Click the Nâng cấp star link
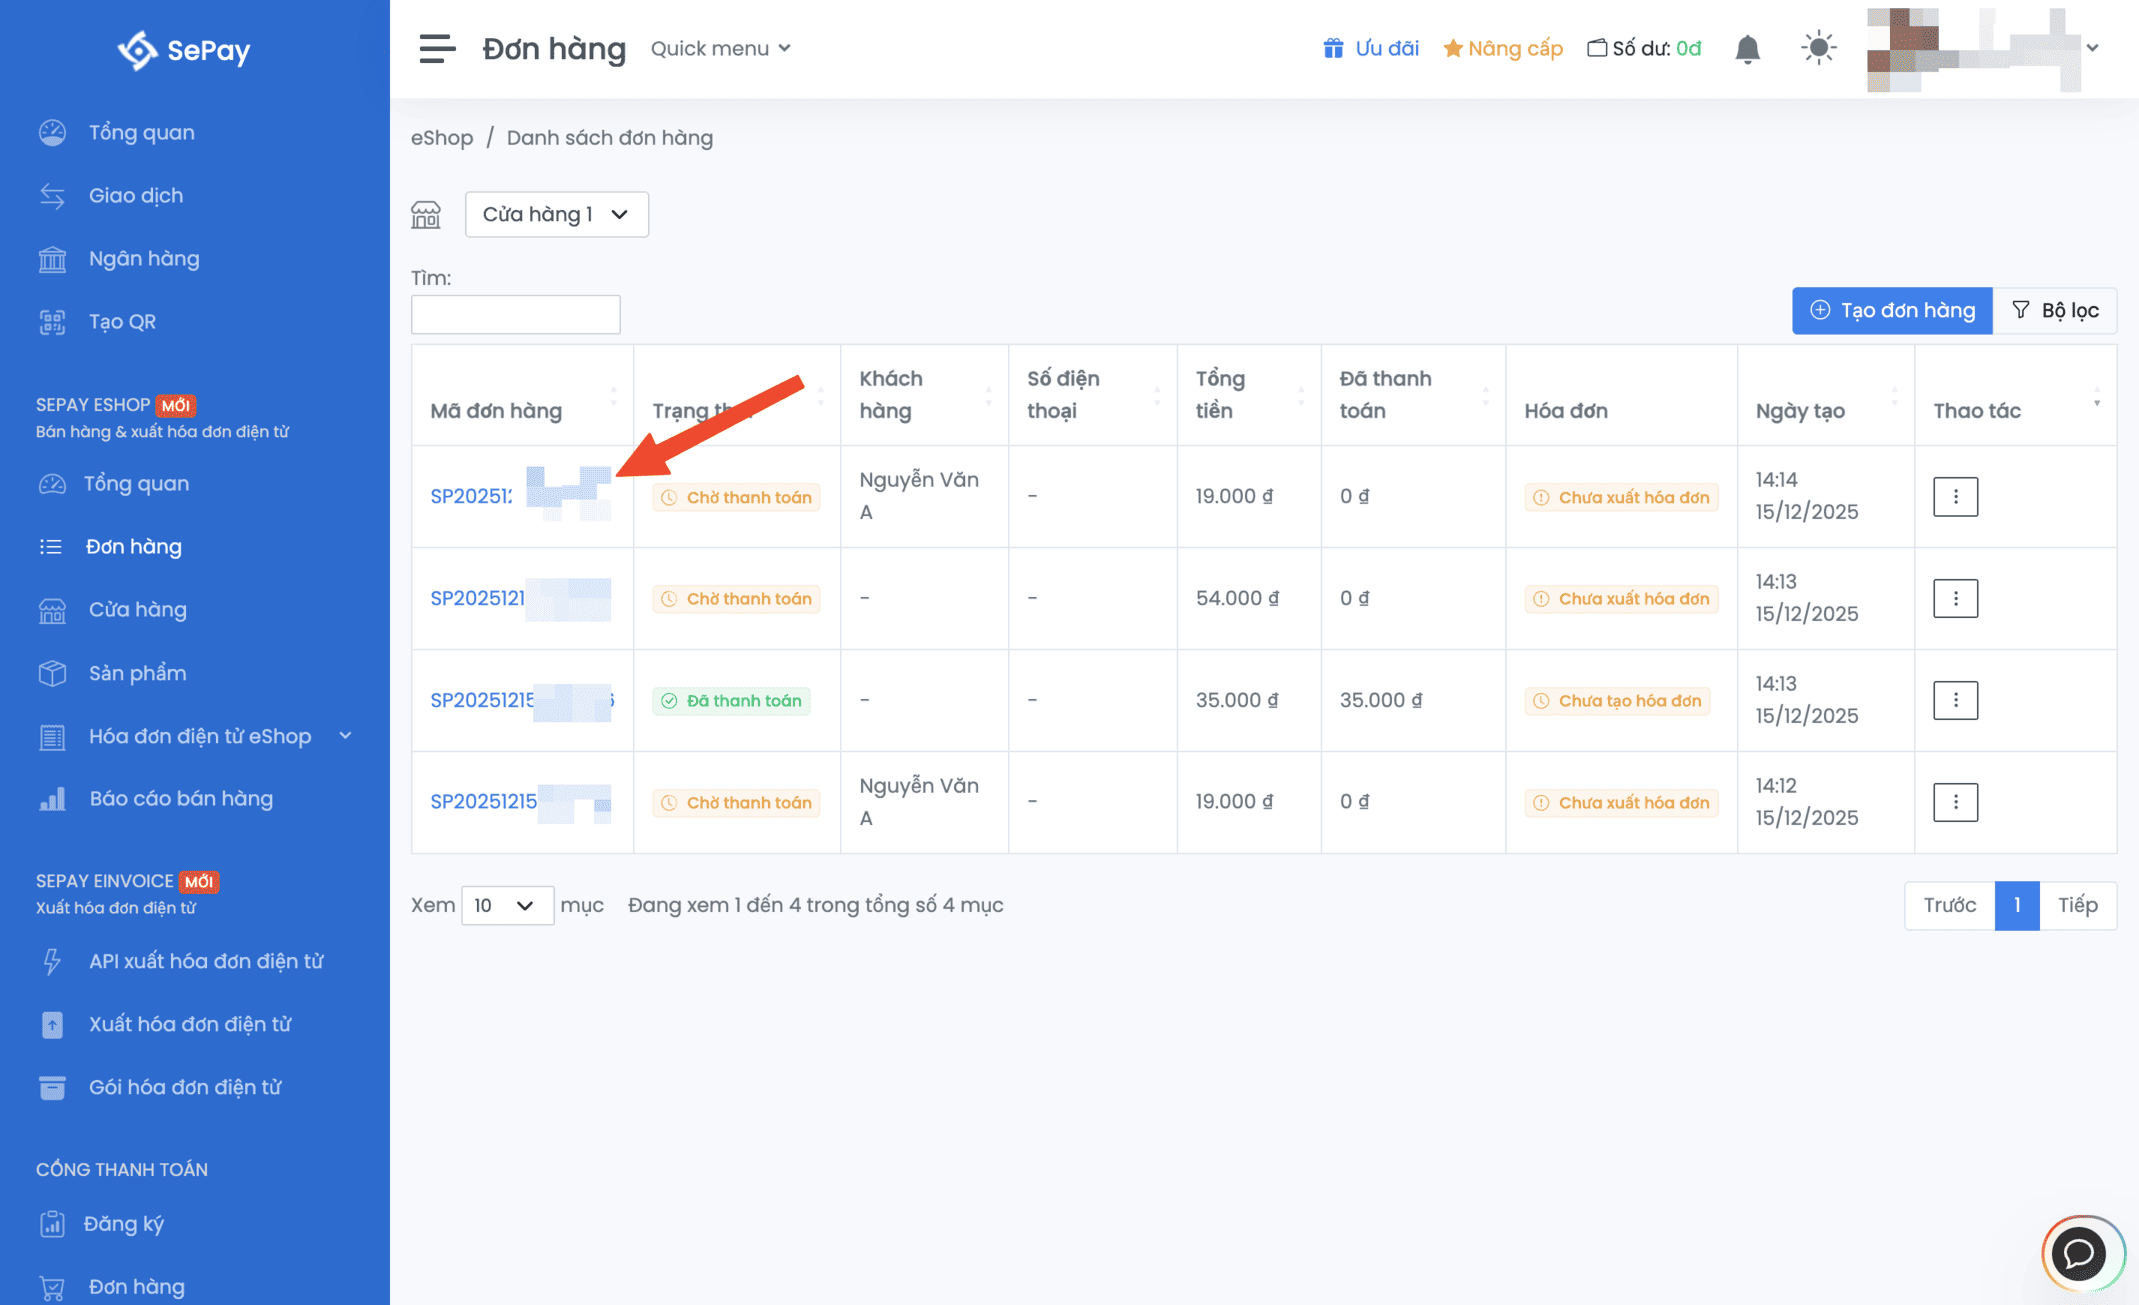Screen dimensions: 2139x1305 click(1502, 48)
